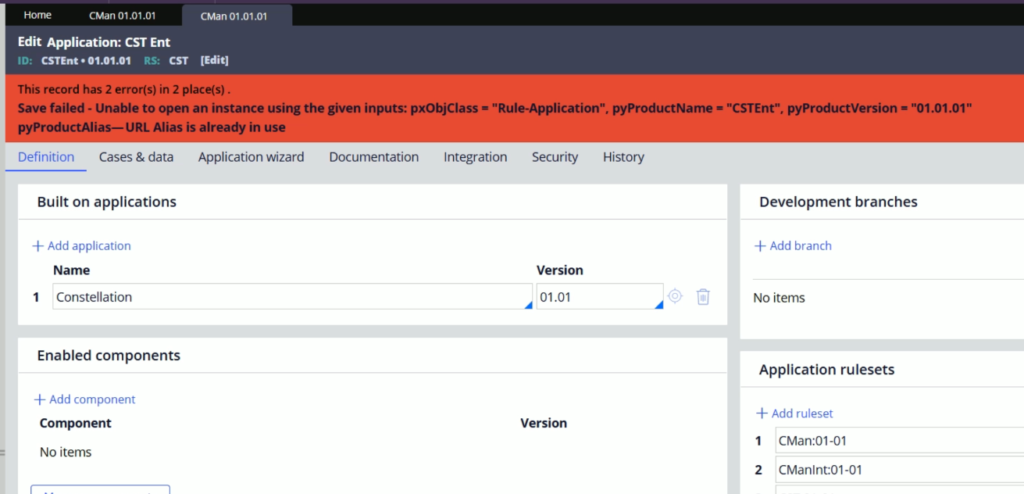
Task: Add component under Enabled components
Action: (x=85, y=399)
